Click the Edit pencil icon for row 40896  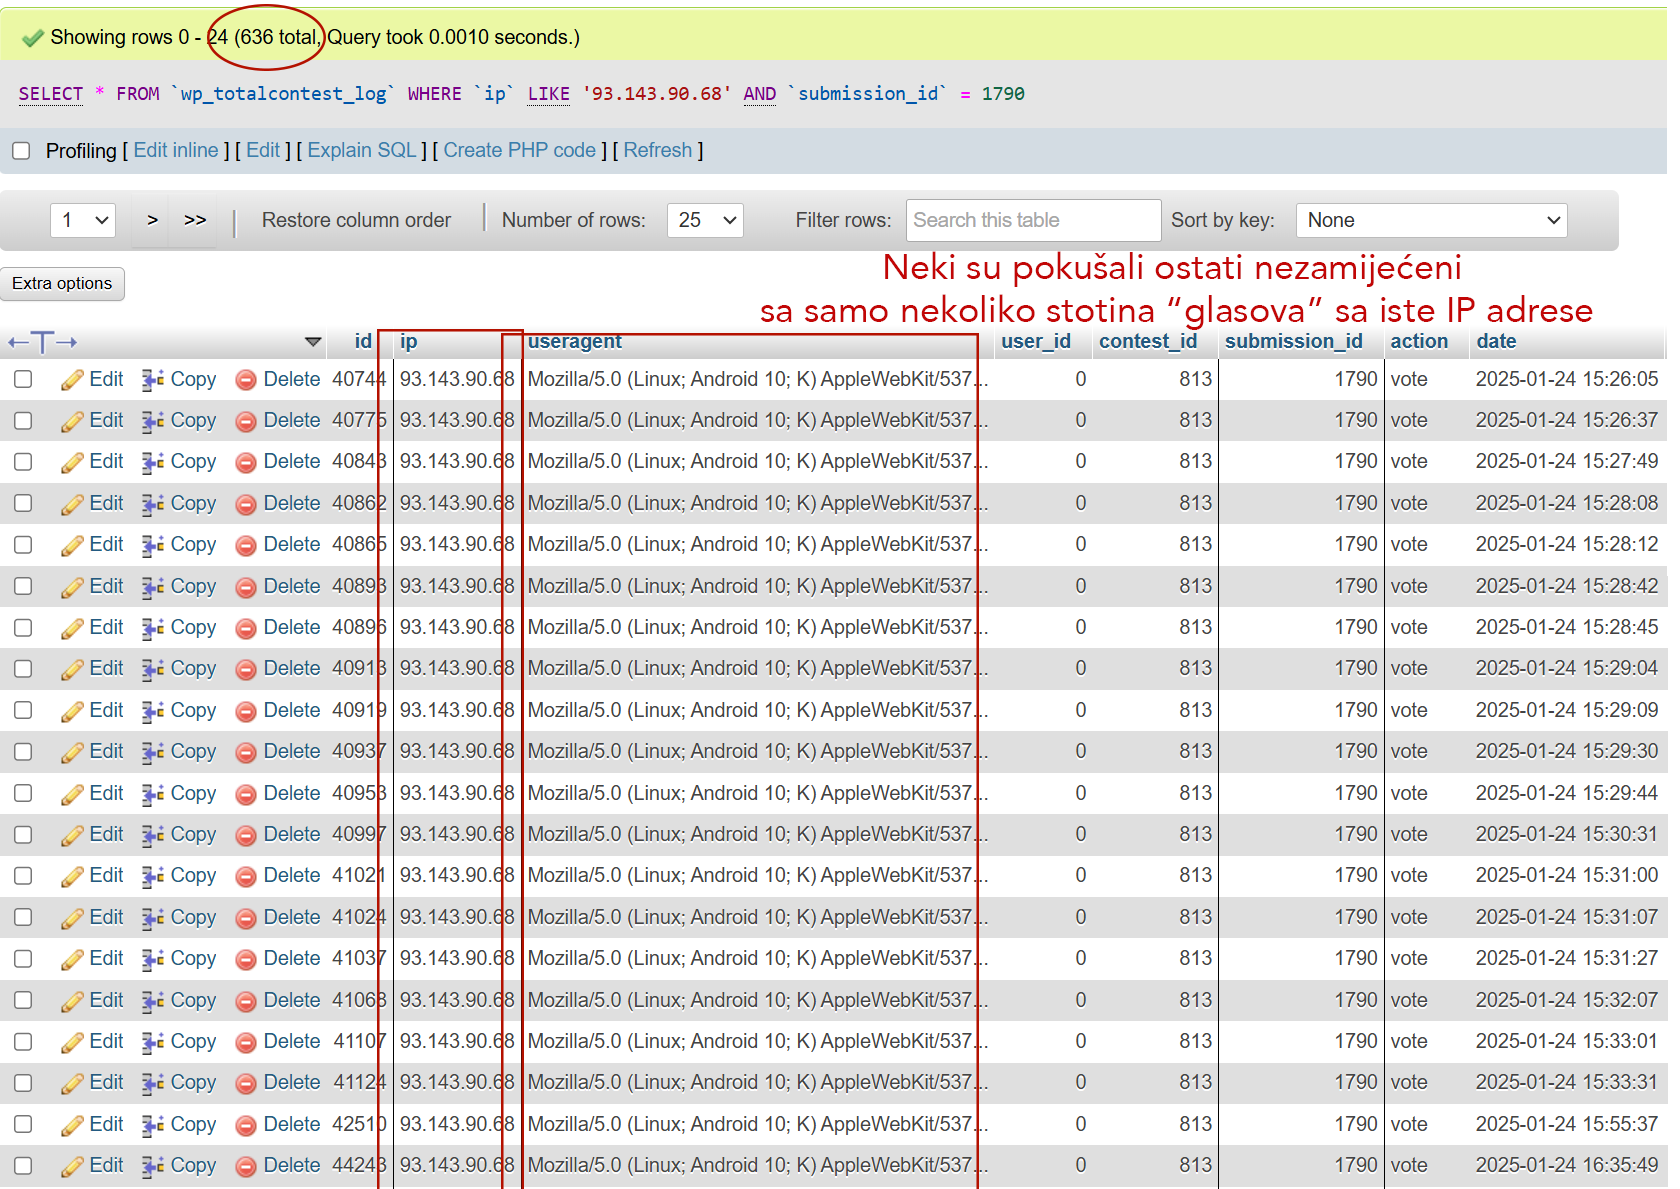tap(72, 628)
